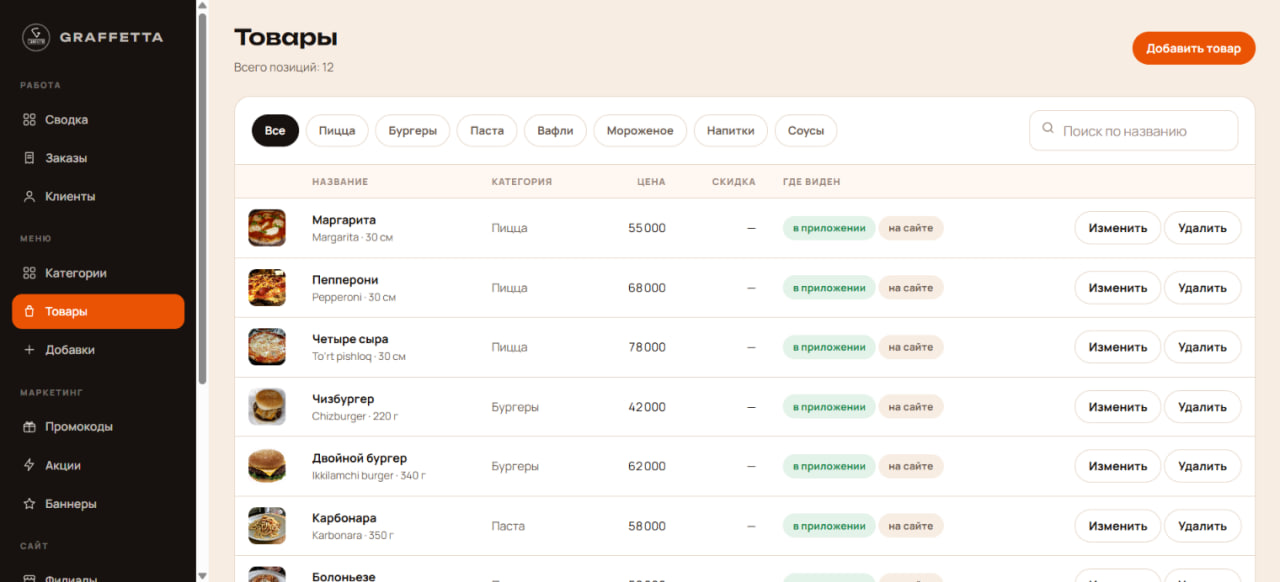Switch to the Напитки filter
Screen dimensions: 1280x582
tap(731, 131)
